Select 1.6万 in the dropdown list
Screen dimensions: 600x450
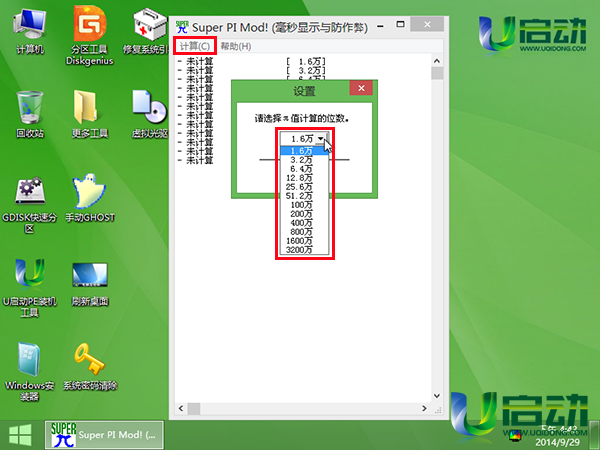click(x=304, y=151)
